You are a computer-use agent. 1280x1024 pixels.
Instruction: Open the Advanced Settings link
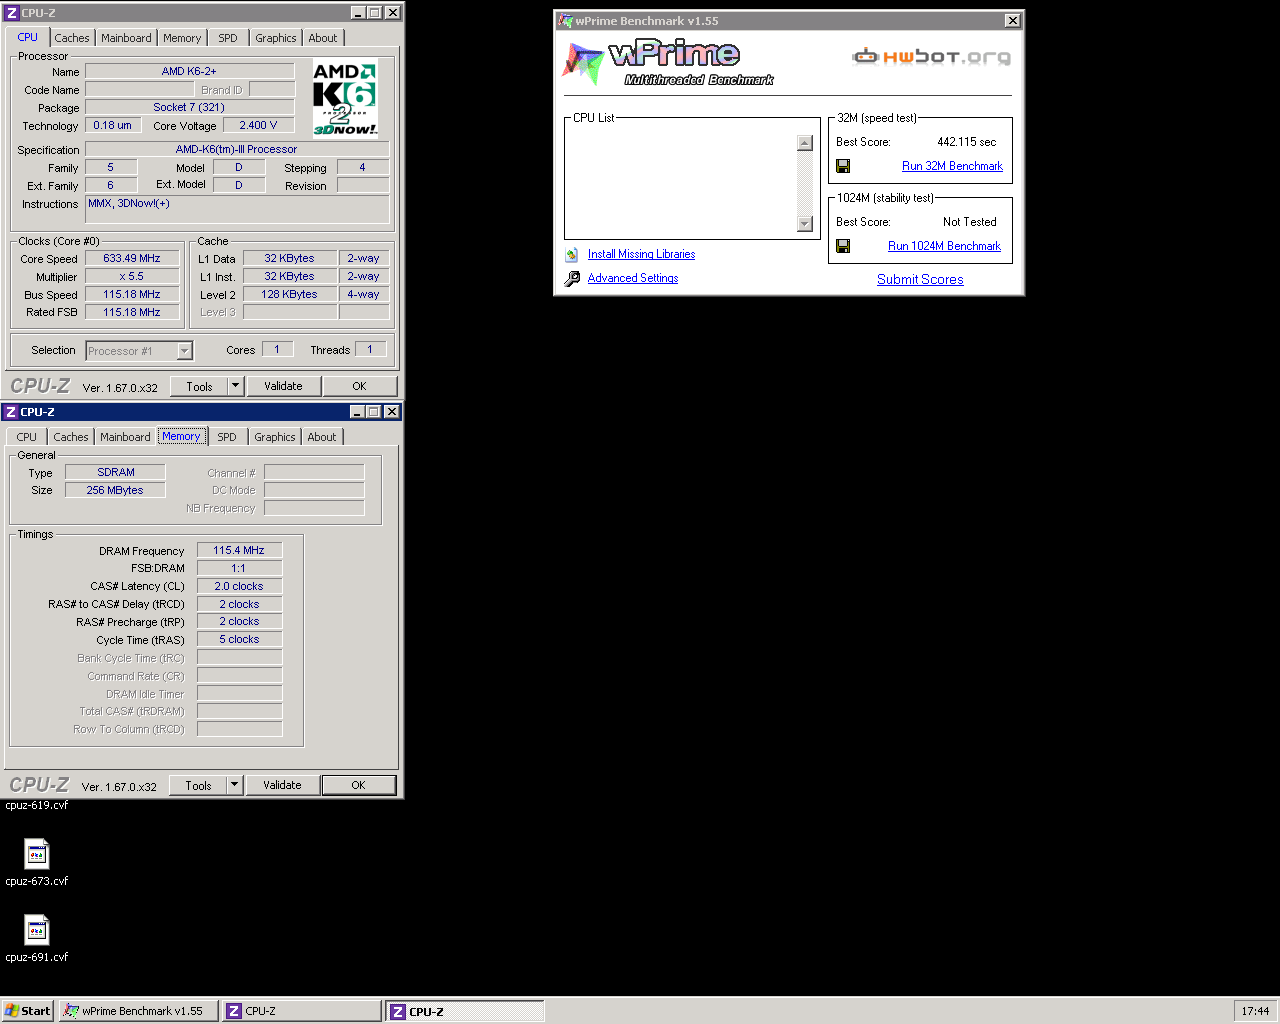coord(633,278)
